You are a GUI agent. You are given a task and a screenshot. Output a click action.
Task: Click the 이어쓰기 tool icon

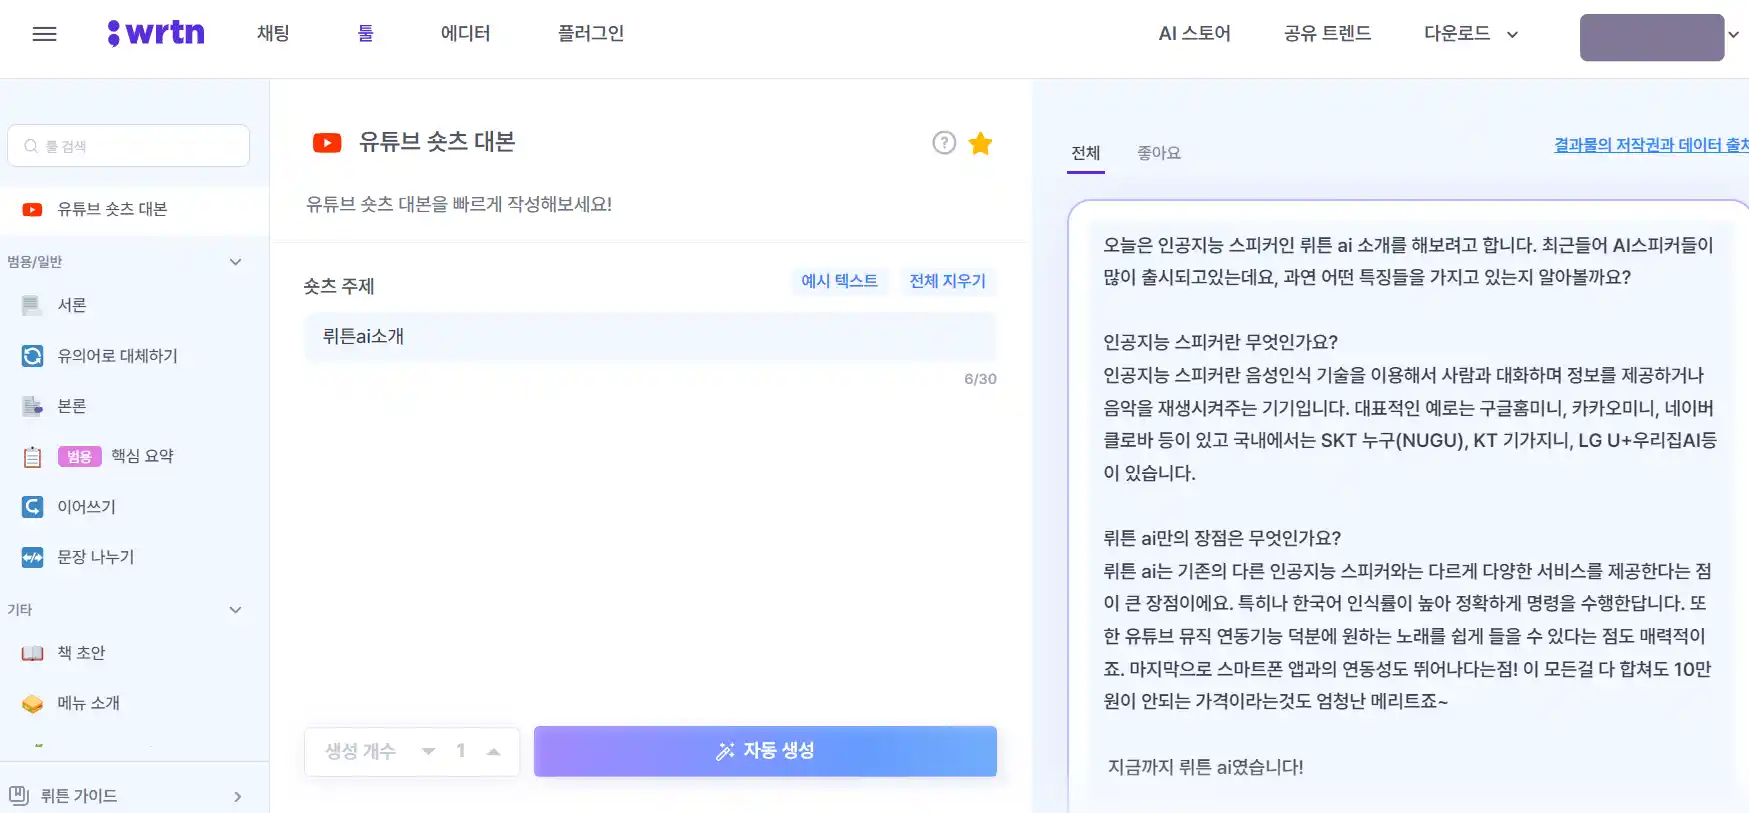point(33,507)
